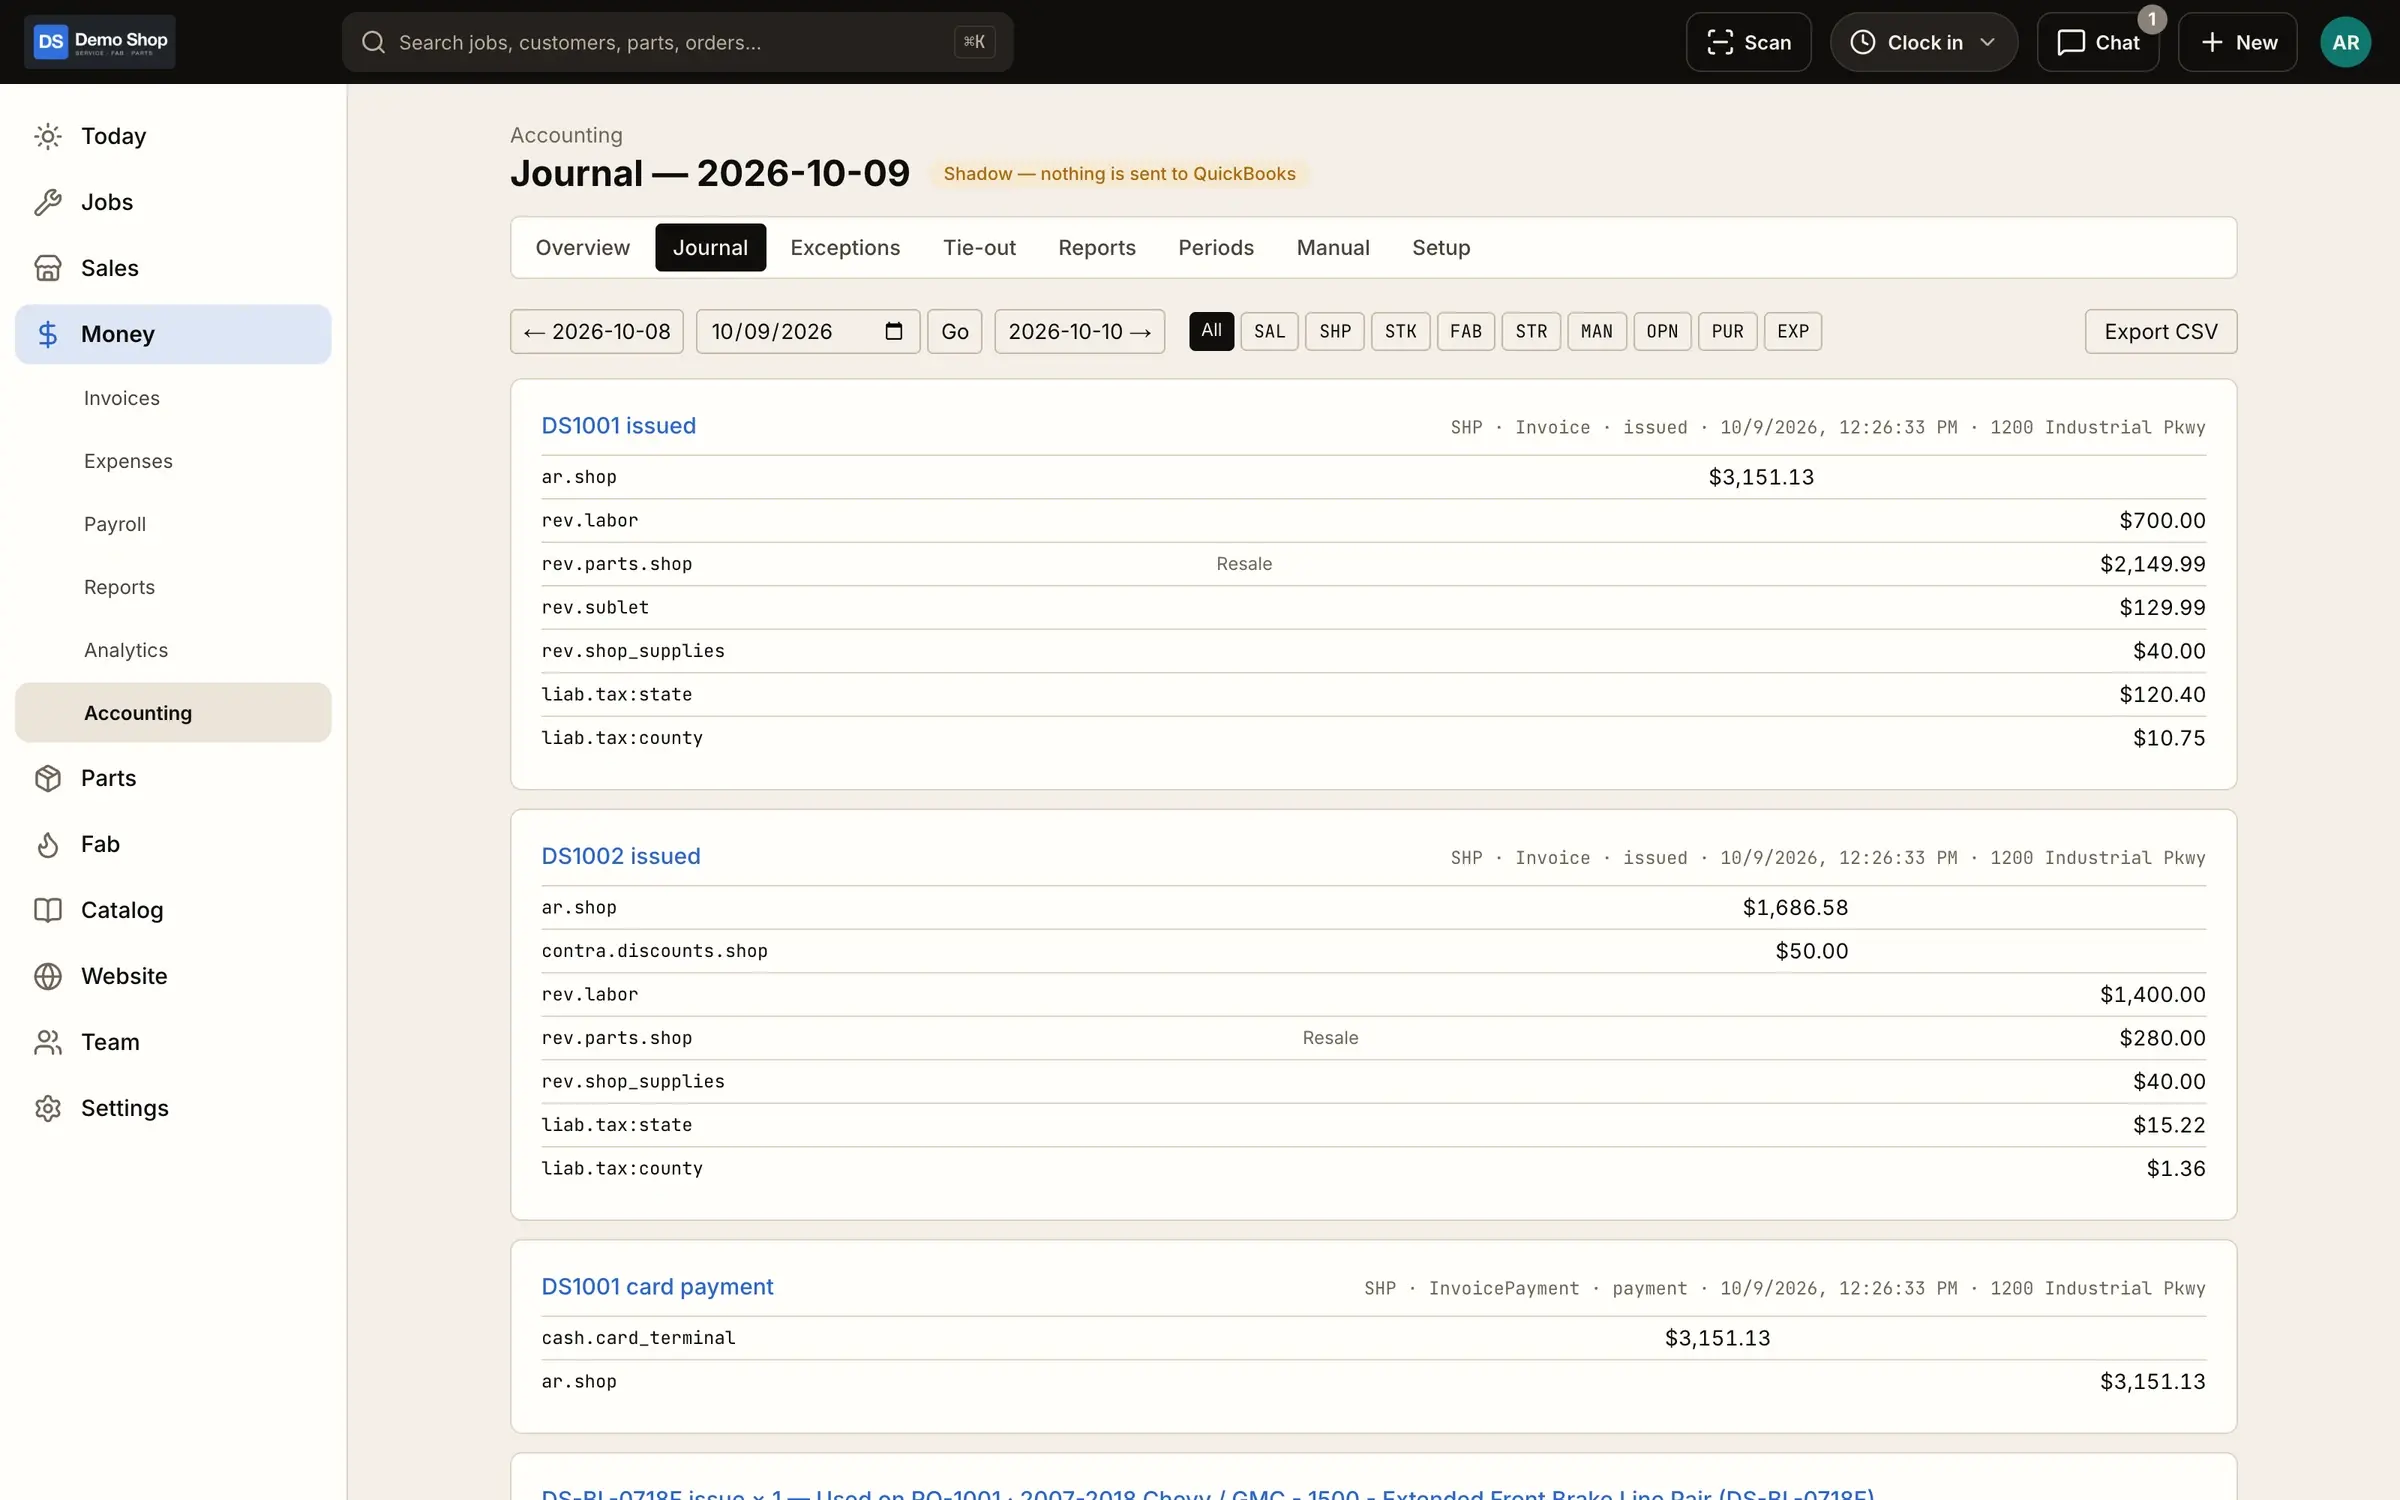
Task: Go to previous day 2026-10-08
Action: click(x=597, y=331)
